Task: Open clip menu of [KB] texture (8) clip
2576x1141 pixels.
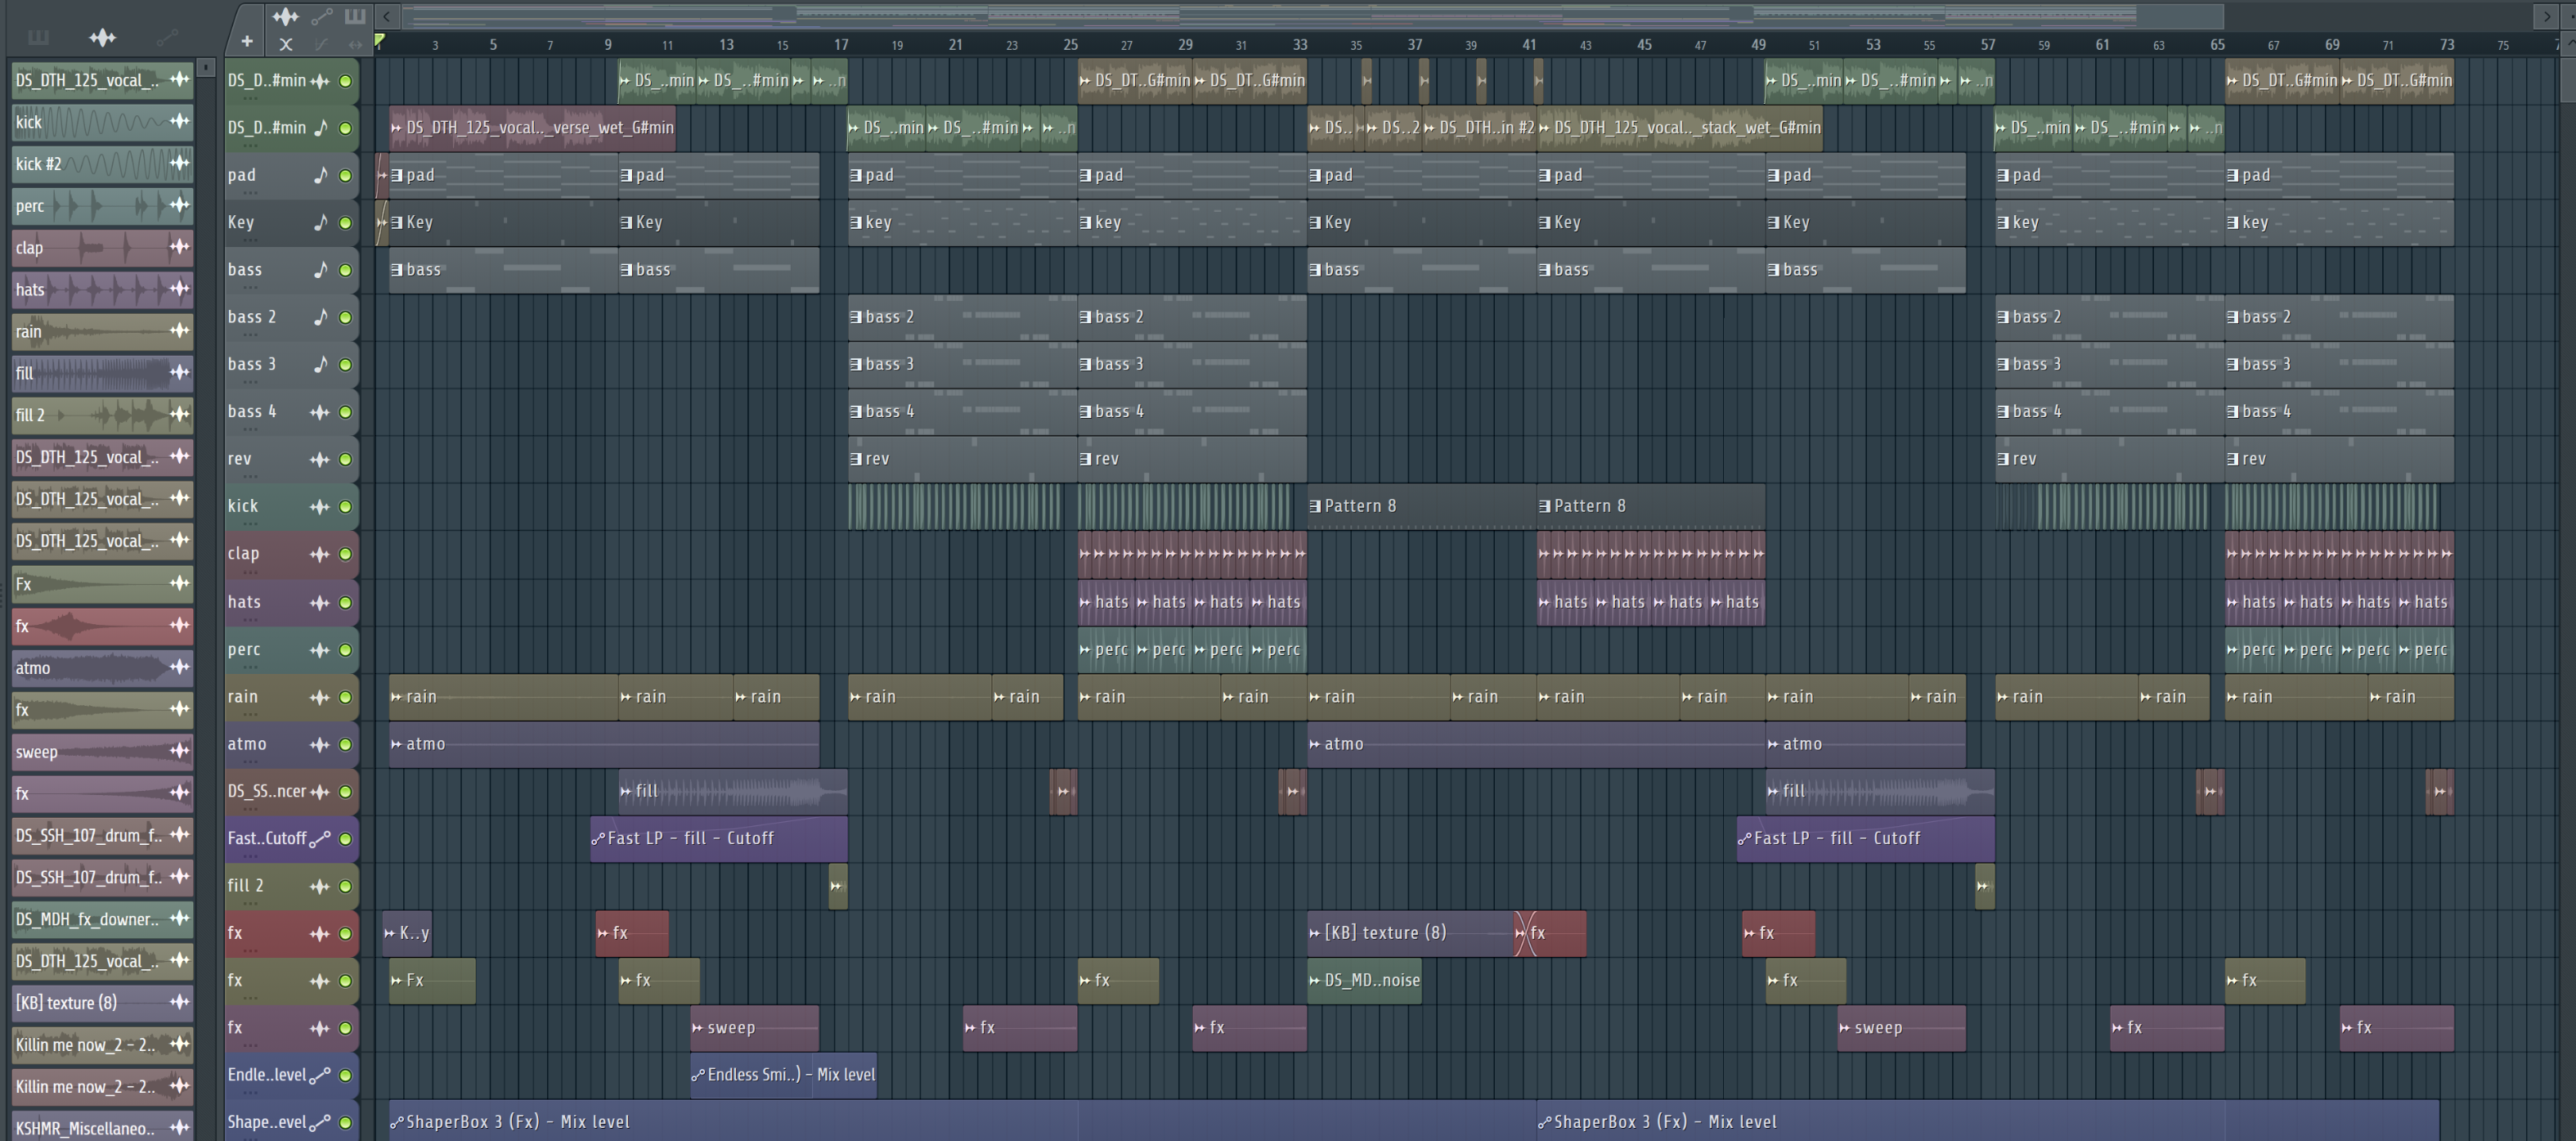Action: [x=1315, y=933]
